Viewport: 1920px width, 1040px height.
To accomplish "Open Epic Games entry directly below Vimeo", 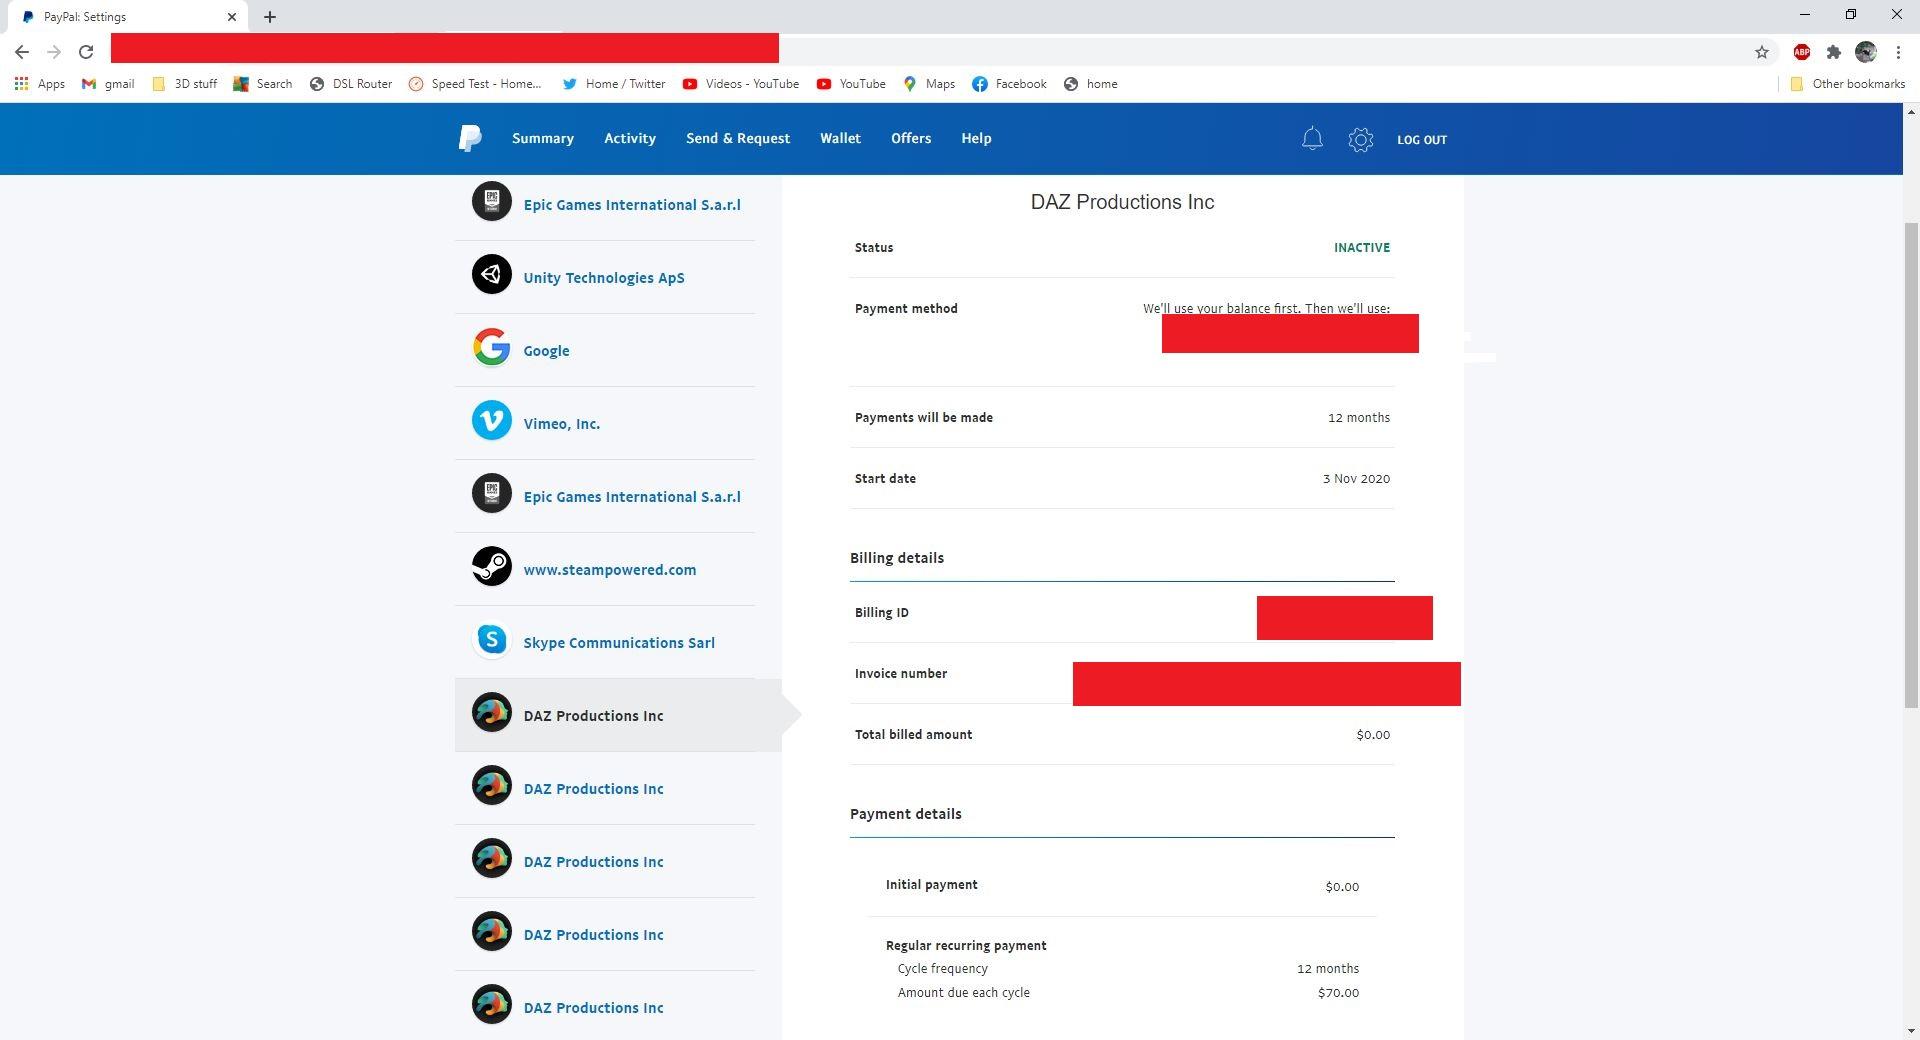I will [x=605, y=496].
